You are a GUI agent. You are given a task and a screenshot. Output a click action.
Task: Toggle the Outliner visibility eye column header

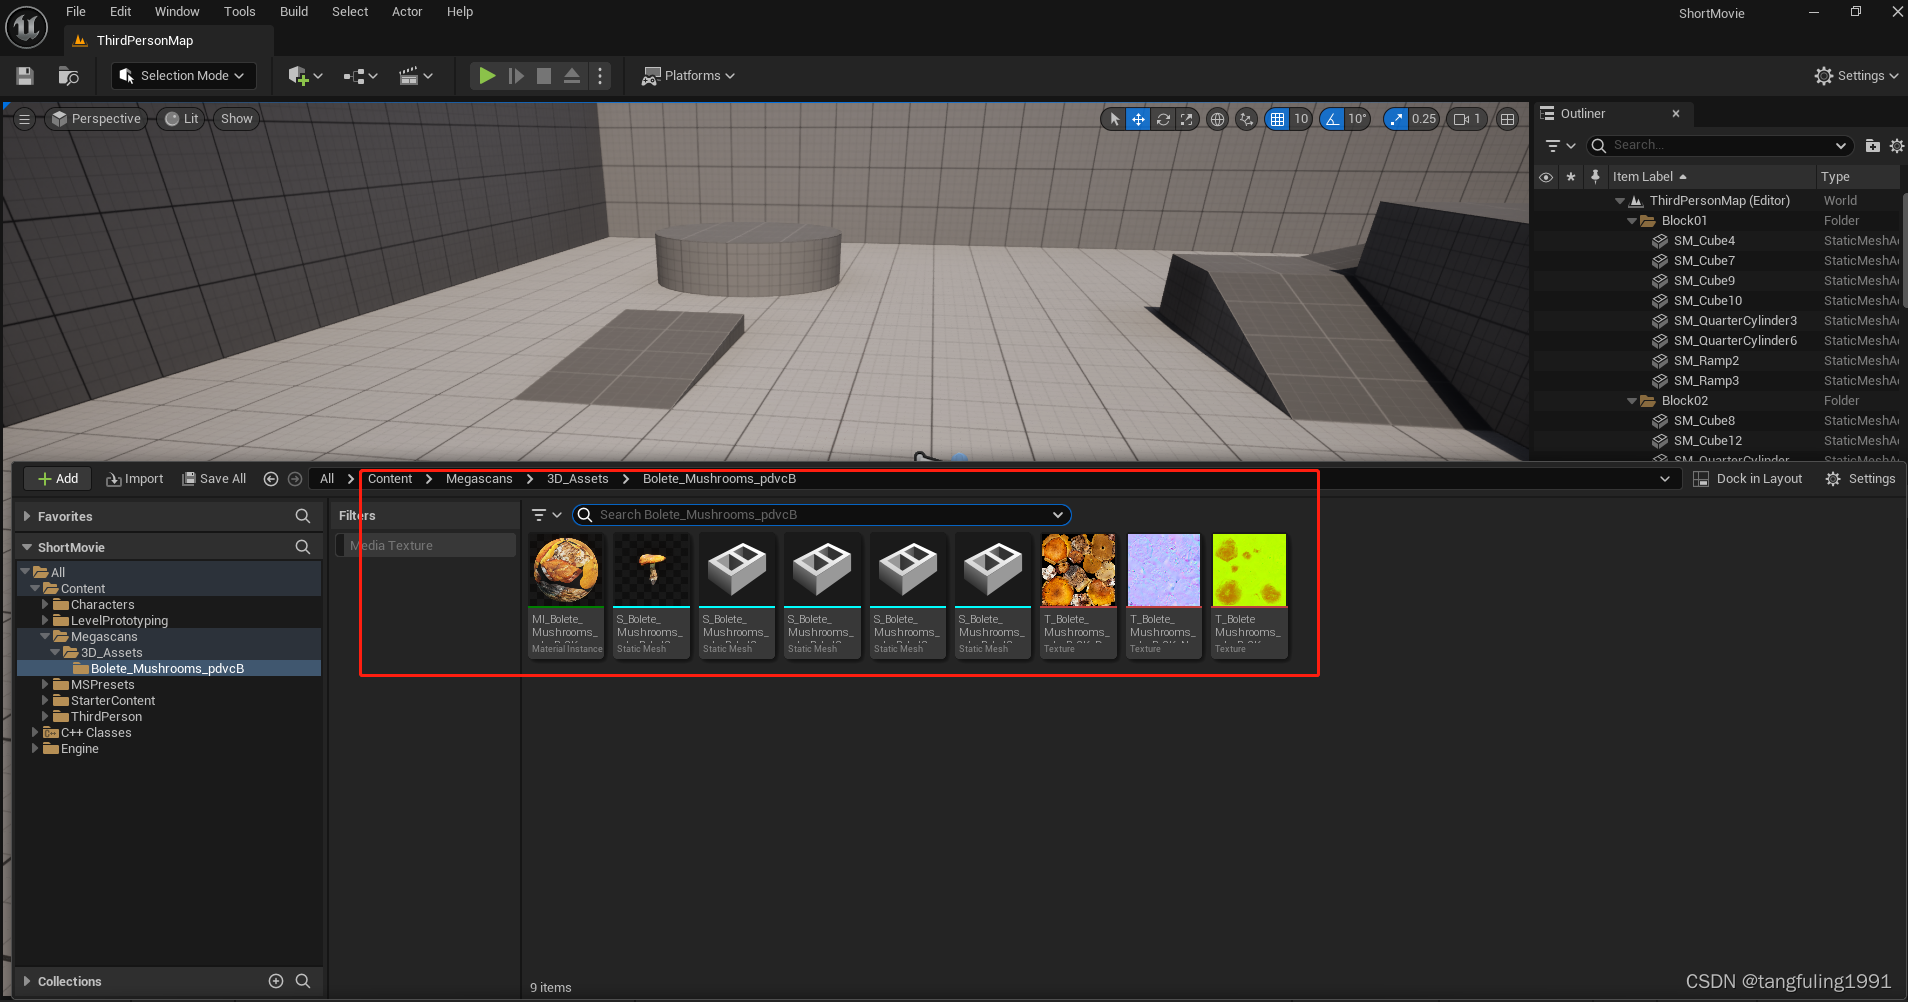[x=1546, y=177]
